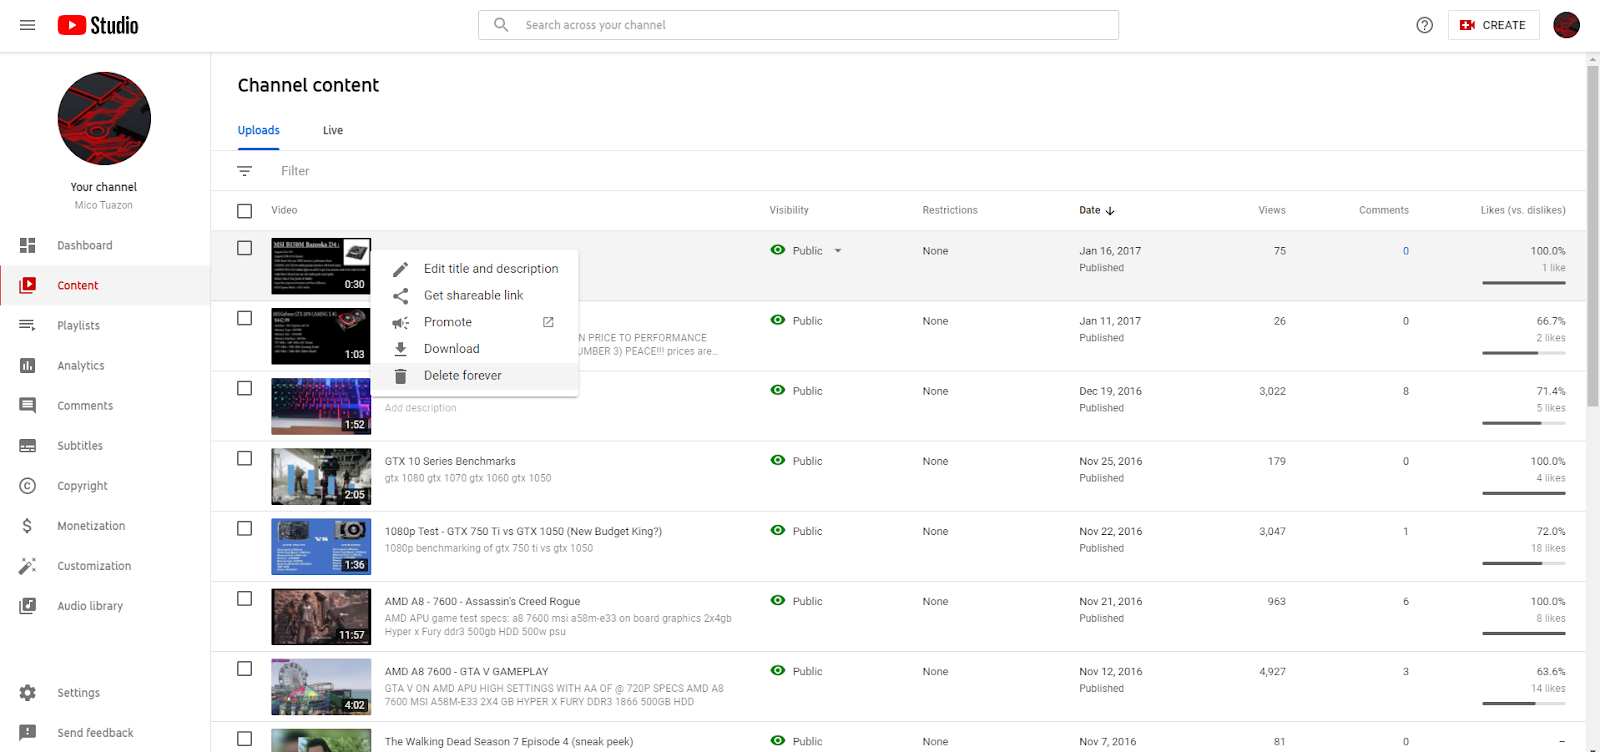Select checkbox for AMD A8 GTA V video
Viewport: 1600px width, 752px height.
pos(245,668)
